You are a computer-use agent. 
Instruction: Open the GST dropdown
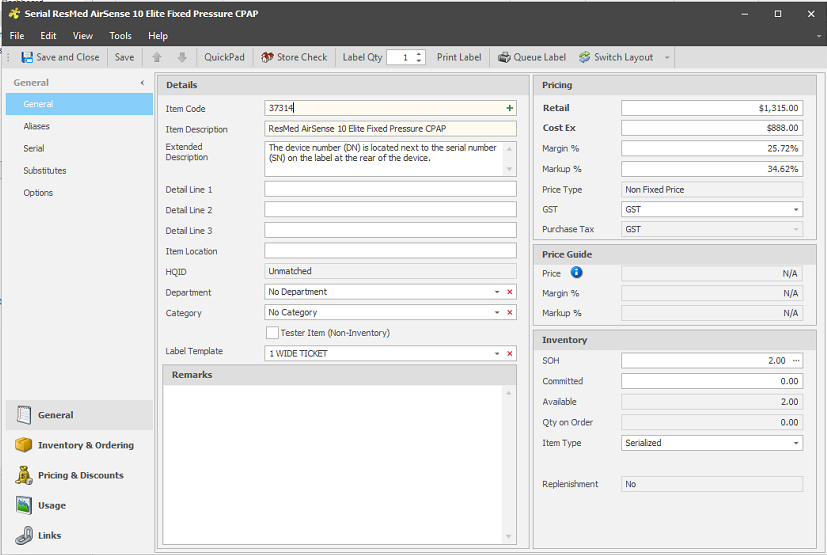click(796, 209)
